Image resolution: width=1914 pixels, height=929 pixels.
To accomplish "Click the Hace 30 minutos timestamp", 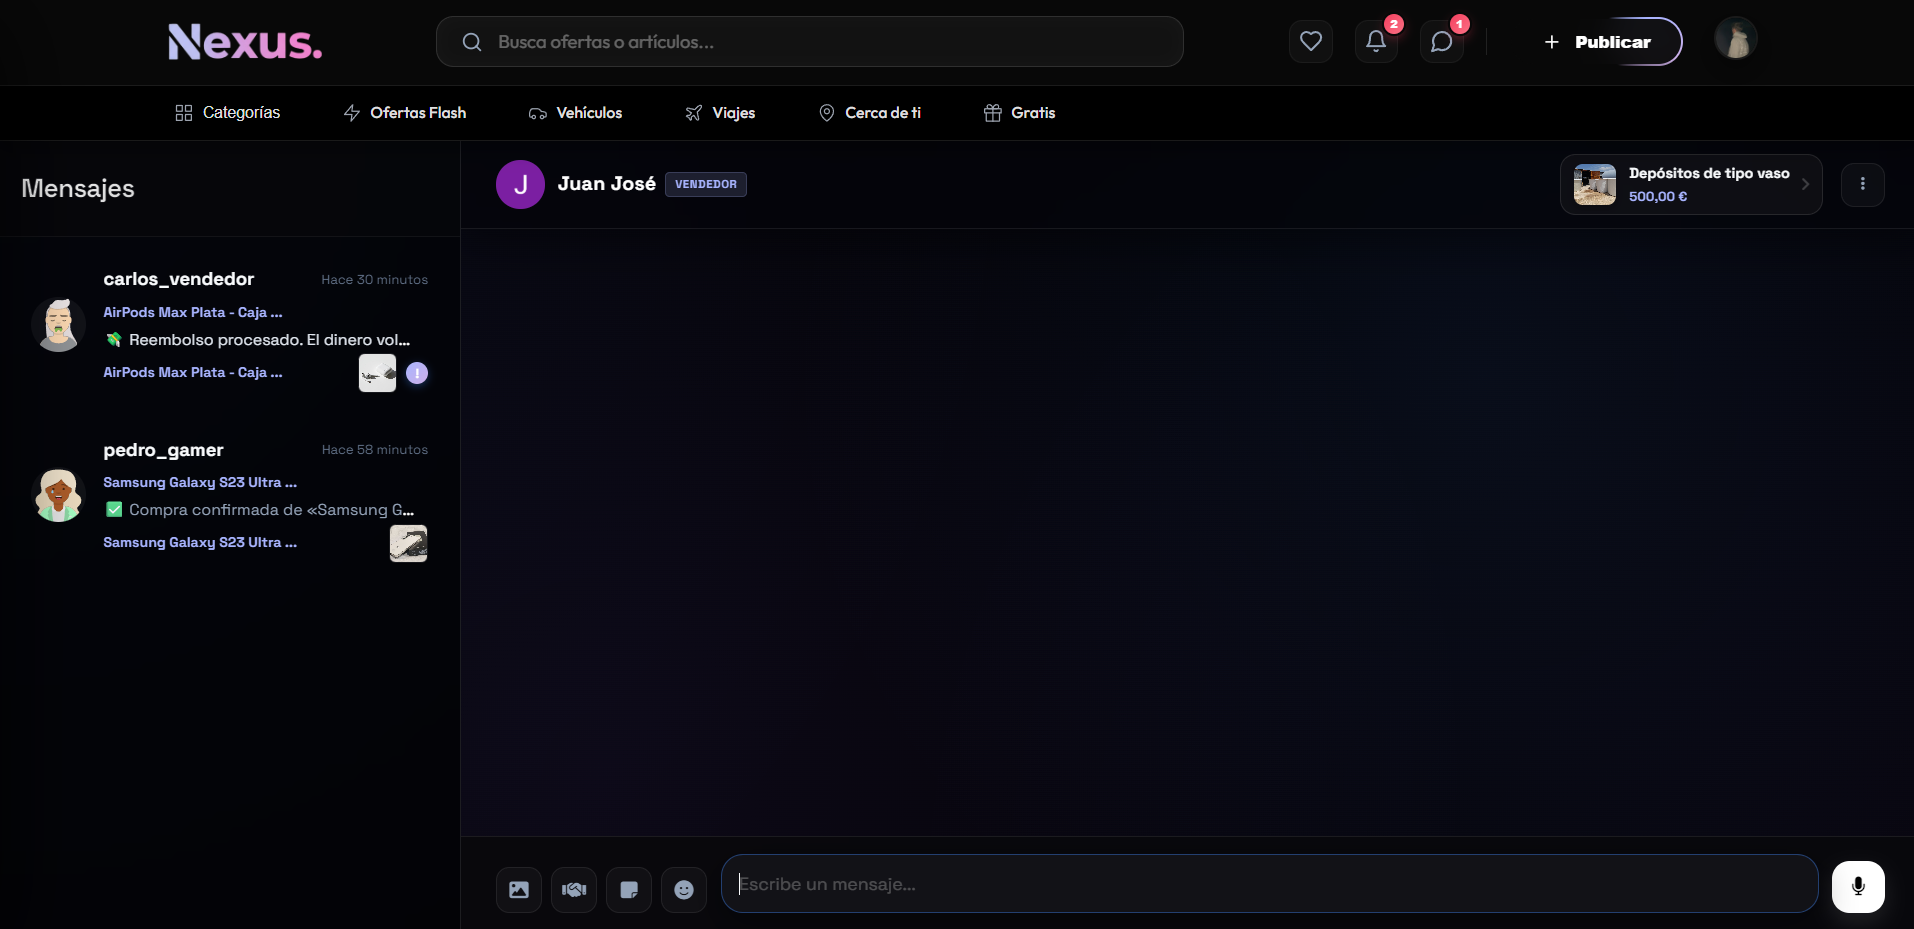I will (x=374, y=280).
